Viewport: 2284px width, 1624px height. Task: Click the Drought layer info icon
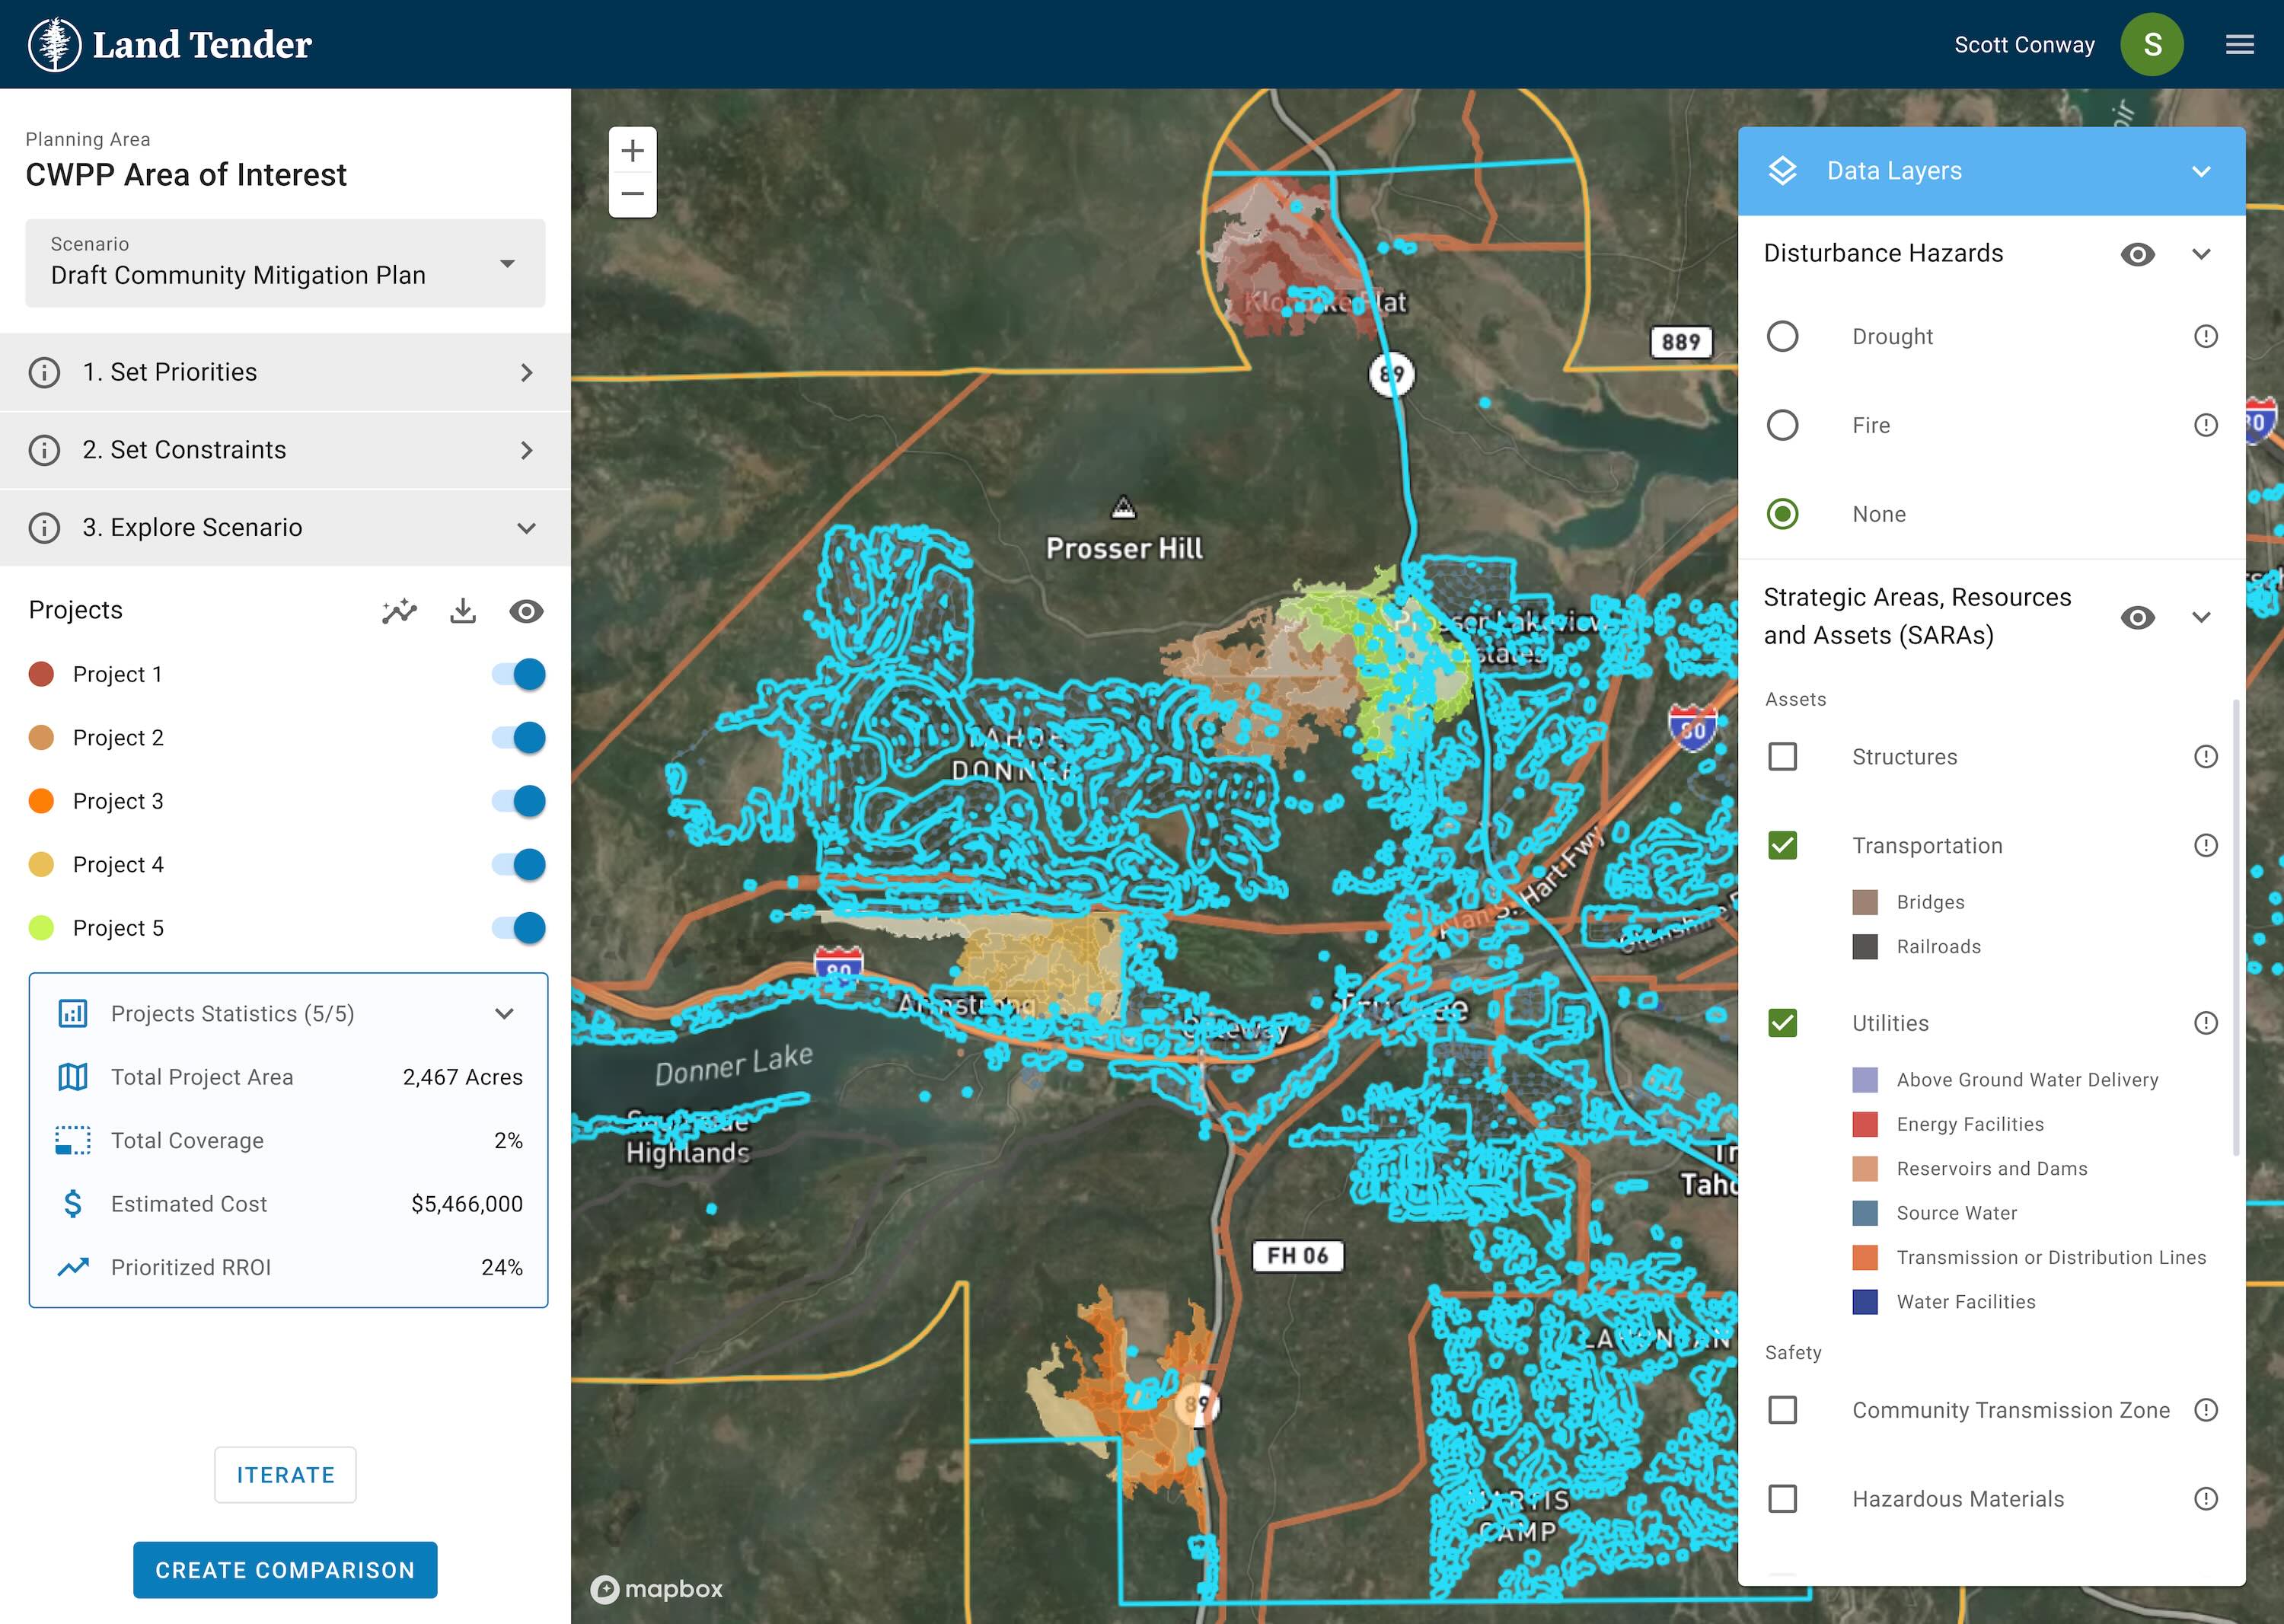coord(2205,336)
